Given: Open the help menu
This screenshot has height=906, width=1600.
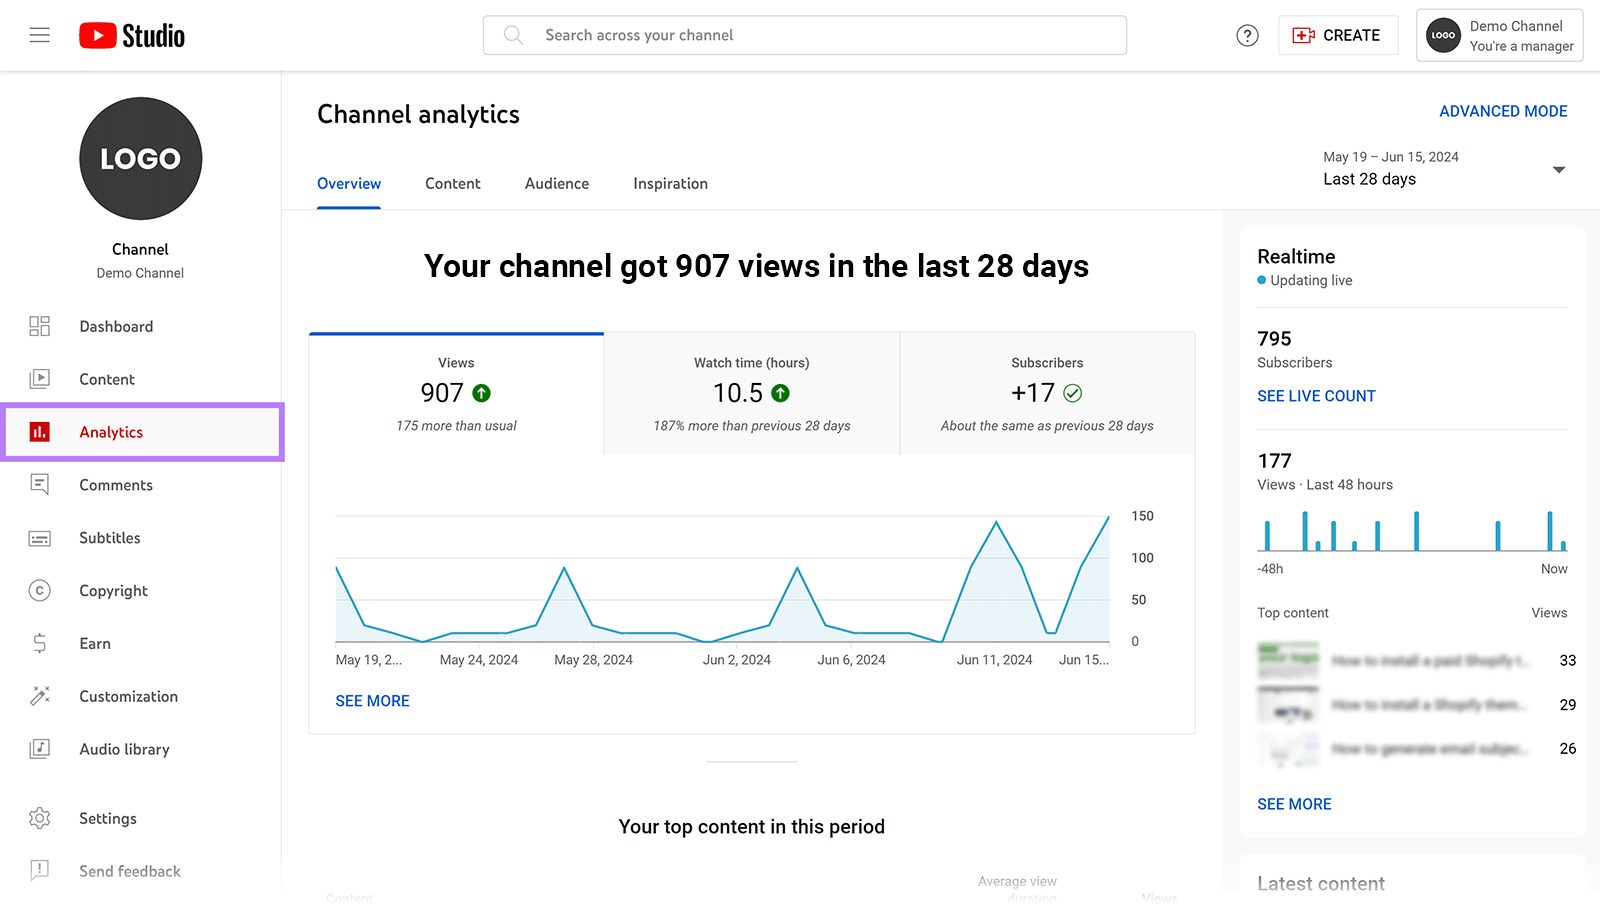Looking at the screenshot, I should [1247, 35].
